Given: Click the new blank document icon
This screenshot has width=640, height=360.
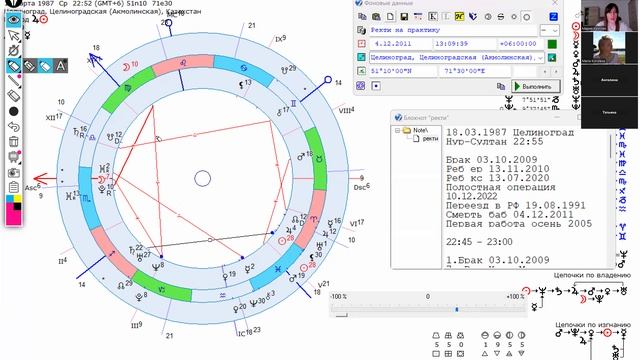Looking at the screenshot, I should point(390,17).
